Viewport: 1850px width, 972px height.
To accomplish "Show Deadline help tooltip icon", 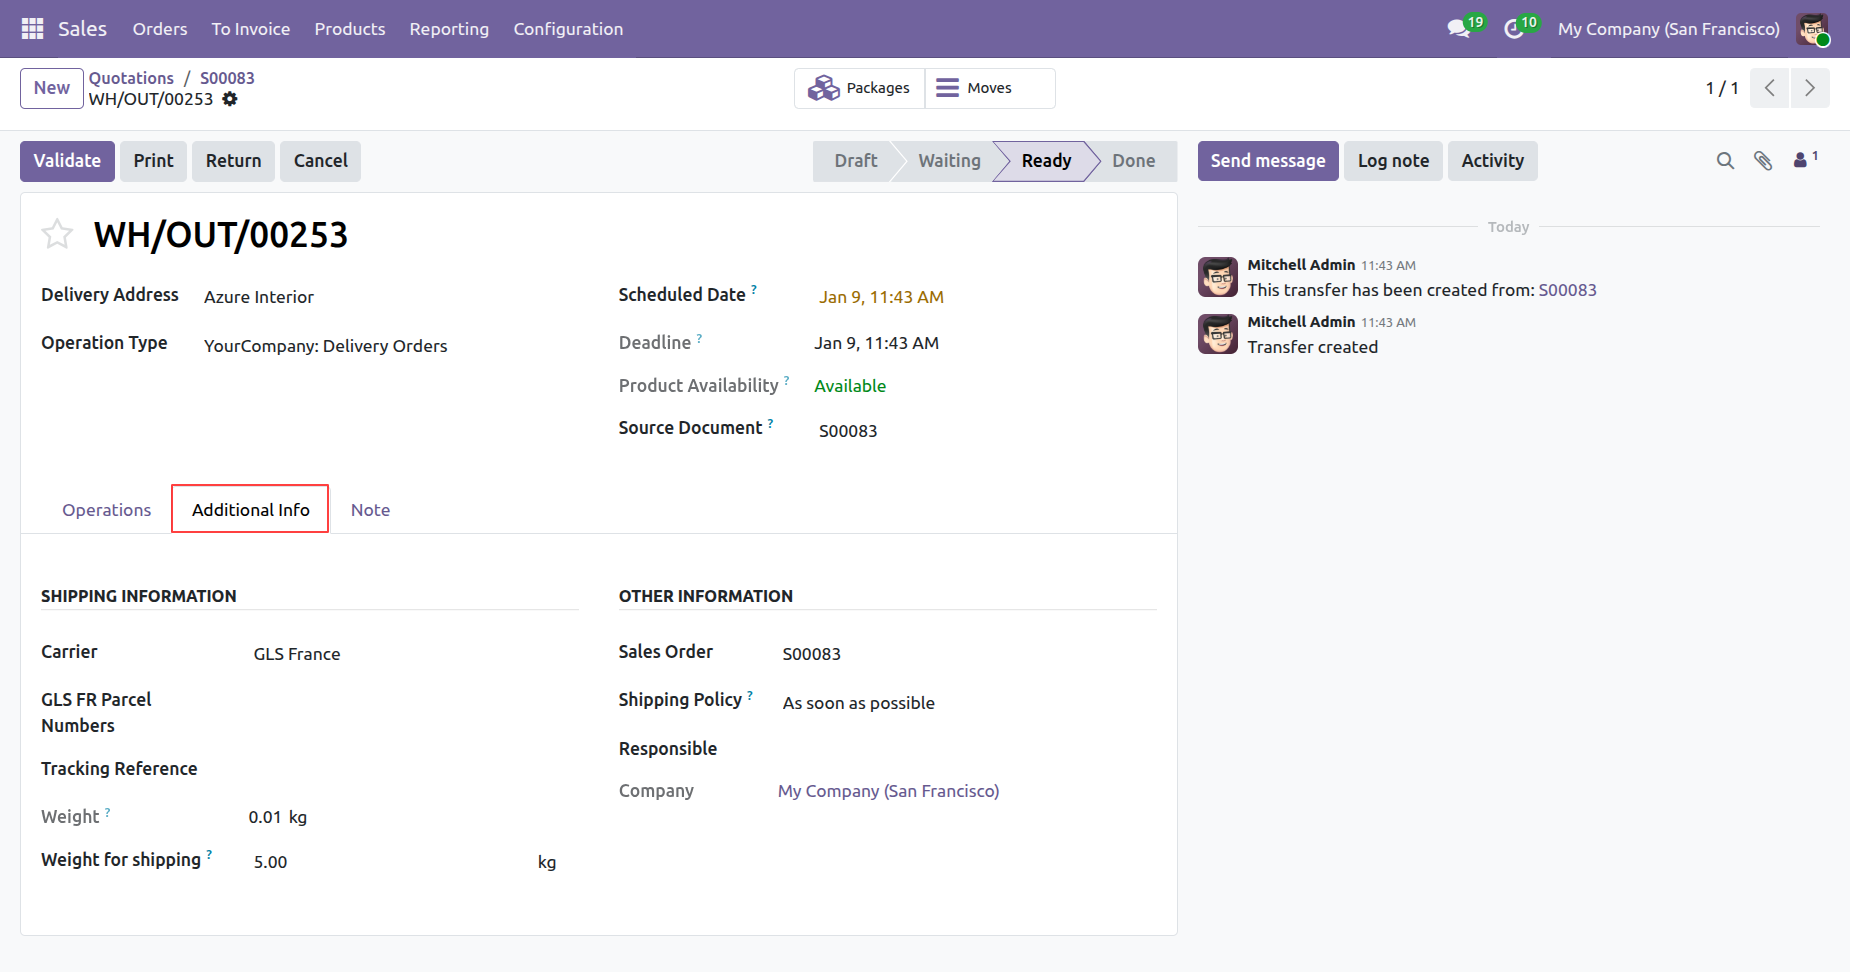I will click(699, 338).
